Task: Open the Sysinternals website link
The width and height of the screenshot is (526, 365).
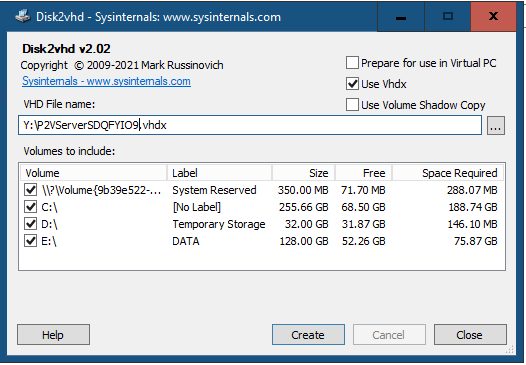Action: coord(106,81)
